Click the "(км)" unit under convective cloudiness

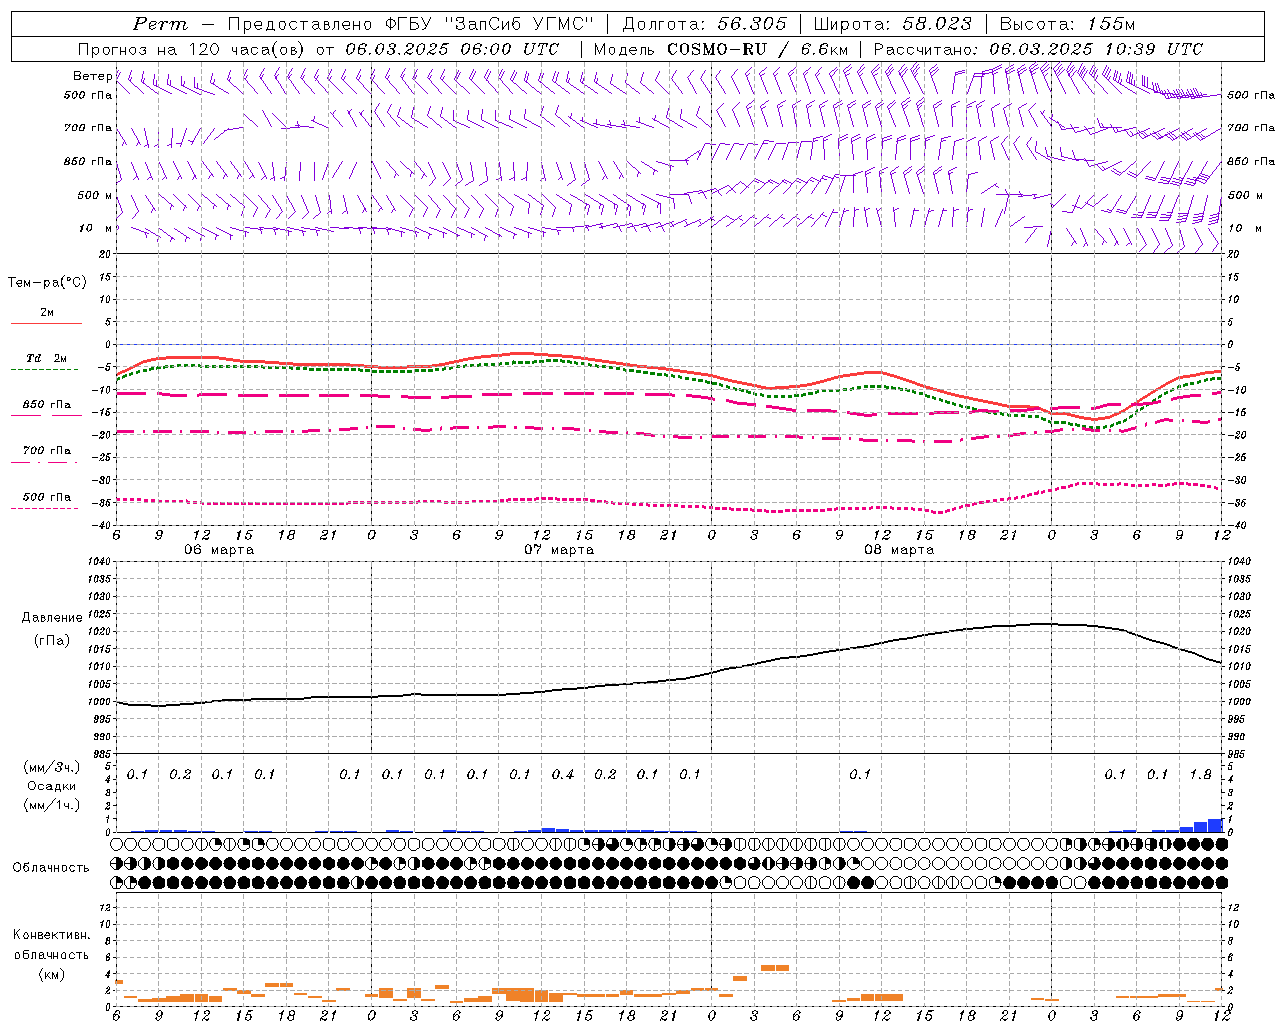pos(51,974)
